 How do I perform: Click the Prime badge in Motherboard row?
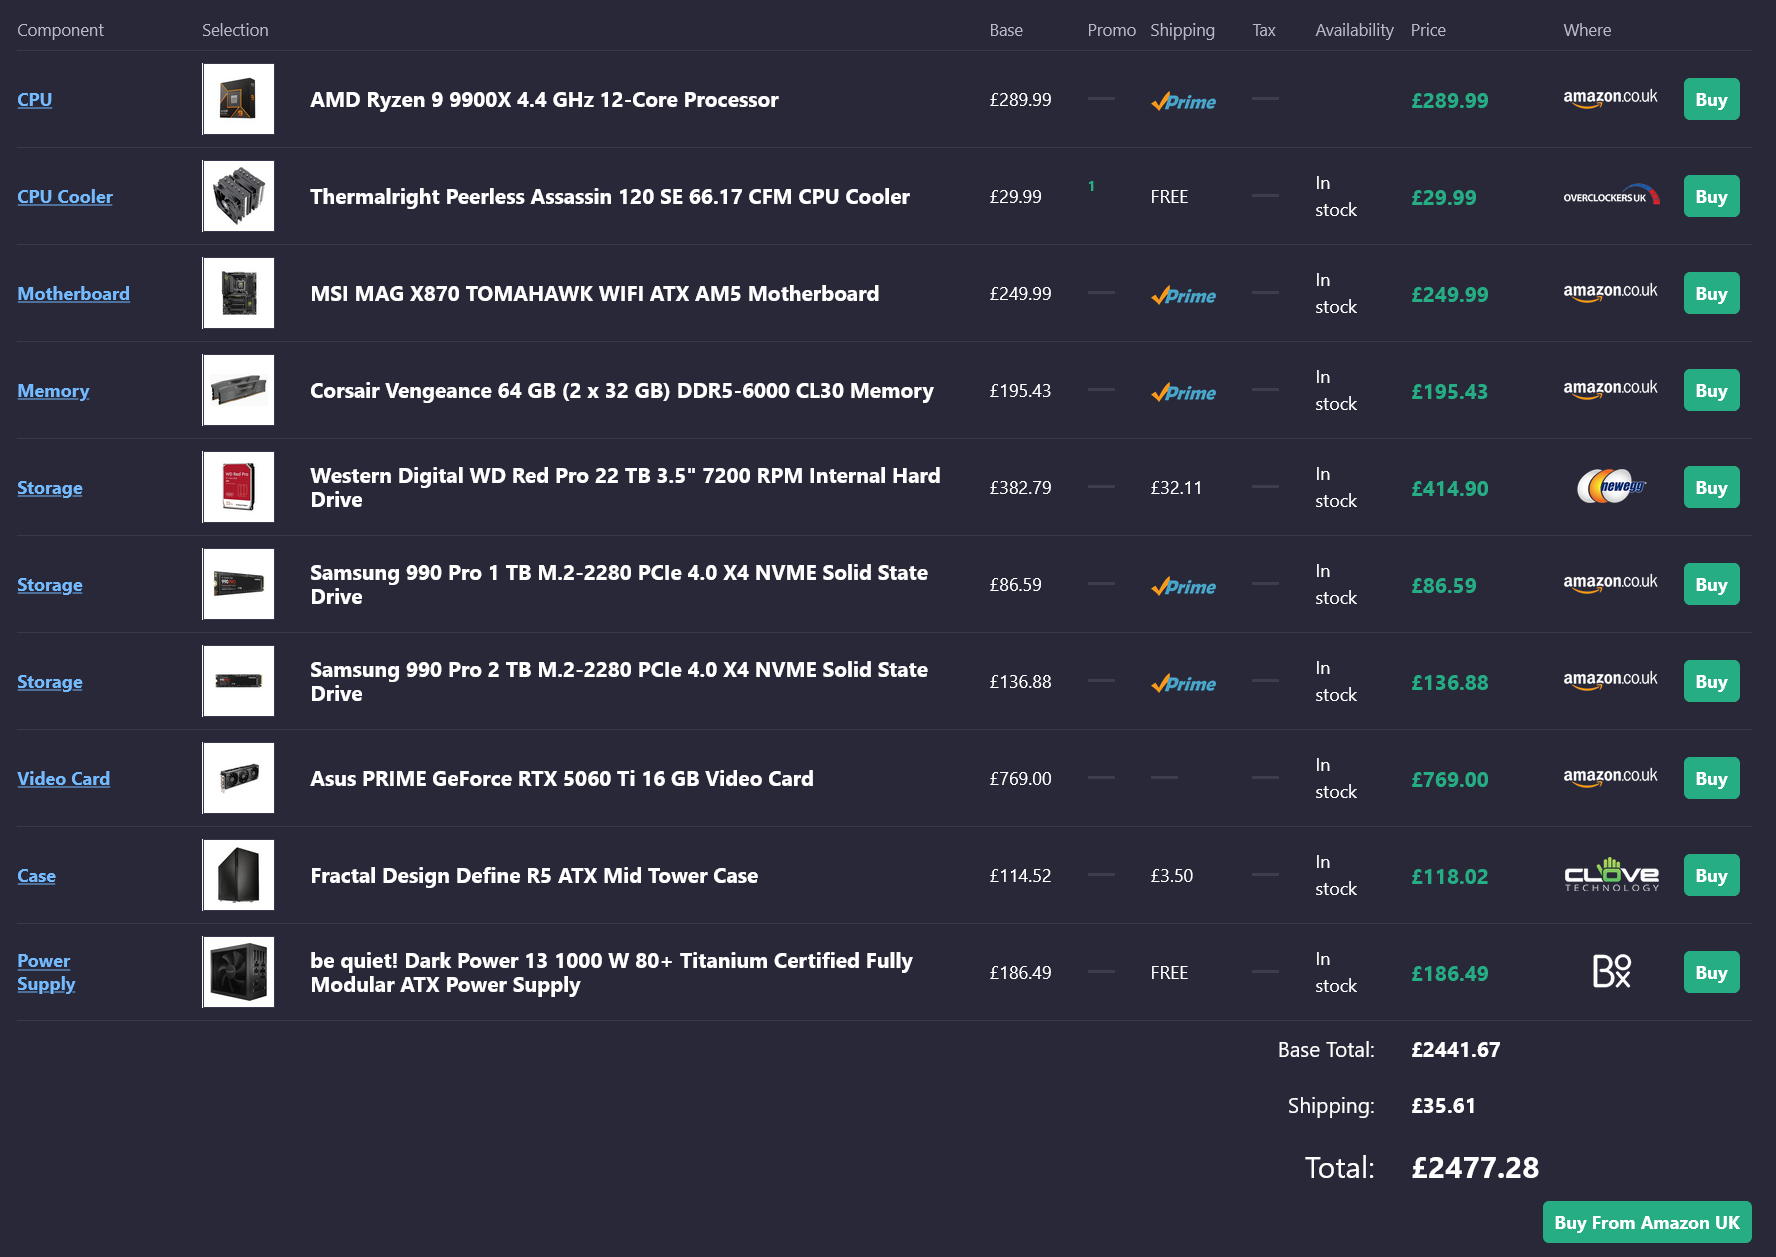(x=1183, y=295)
